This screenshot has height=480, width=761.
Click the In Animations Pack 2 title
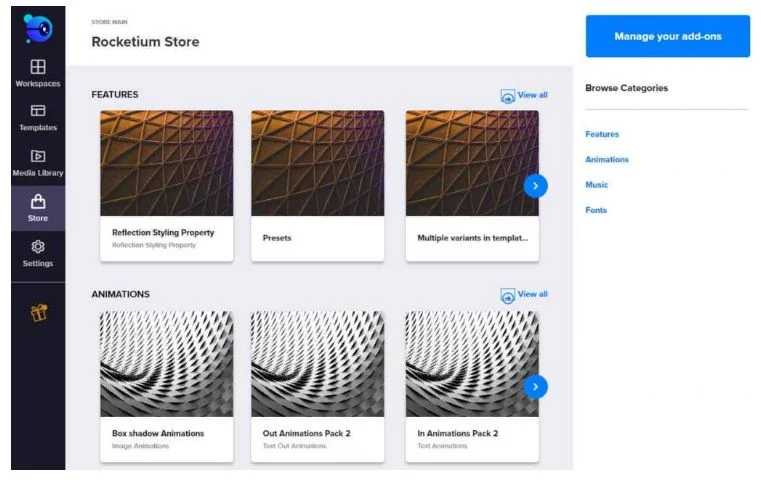pos(458,433)
